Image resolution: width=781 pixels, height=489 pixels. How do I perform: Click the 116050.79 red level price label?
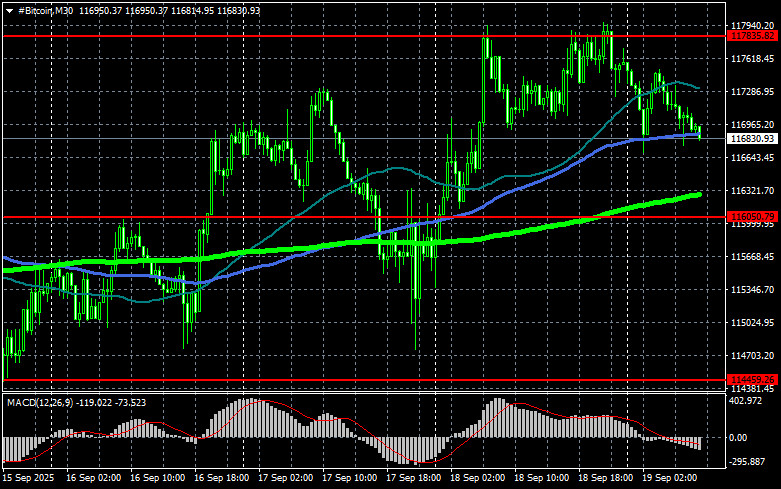pos(753,216)
